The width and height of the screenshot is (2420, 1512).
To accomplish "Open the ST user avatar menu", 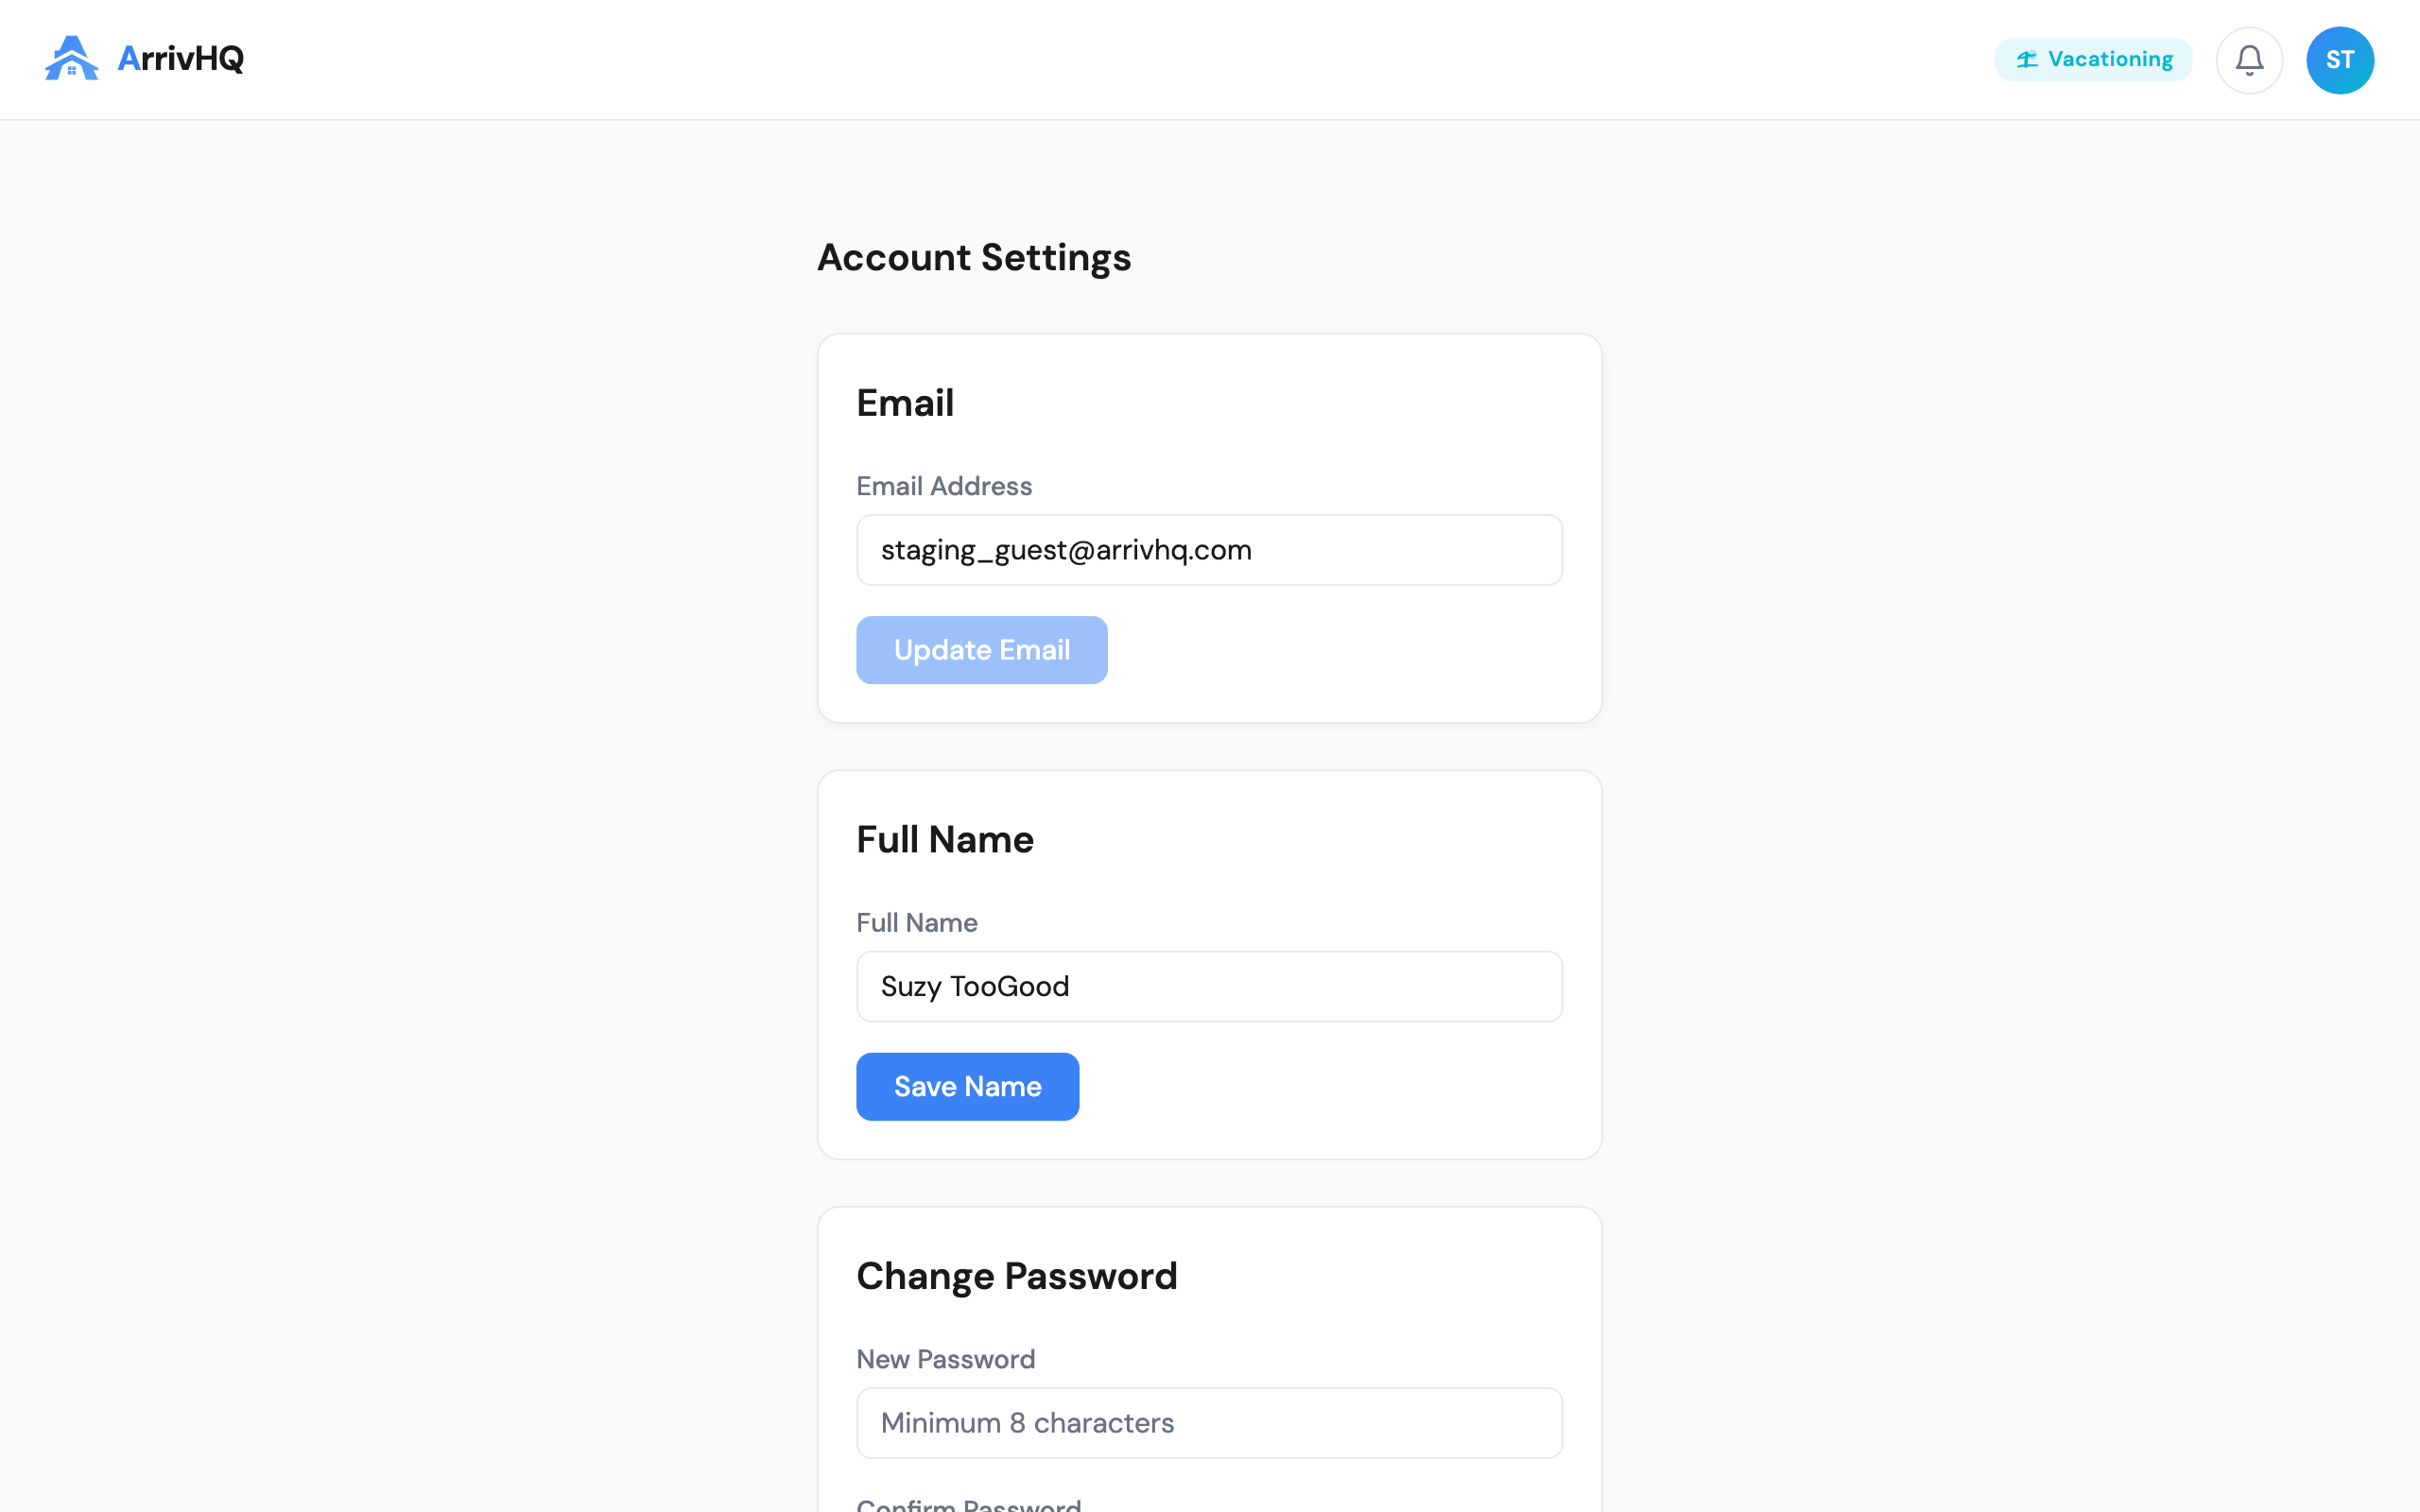I will click(x=2339, y=60).
